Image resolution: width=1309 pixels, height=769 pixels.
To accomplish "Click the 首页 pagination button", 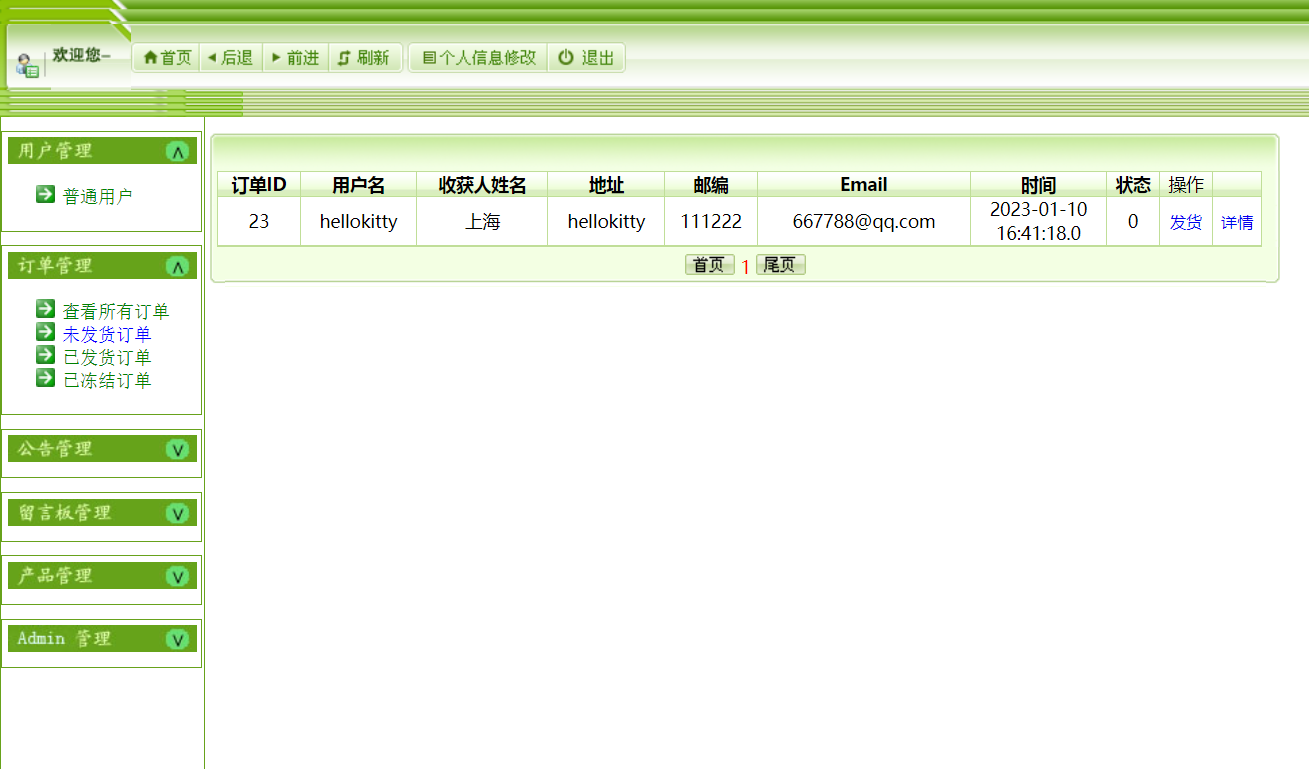I will point(710,265).
